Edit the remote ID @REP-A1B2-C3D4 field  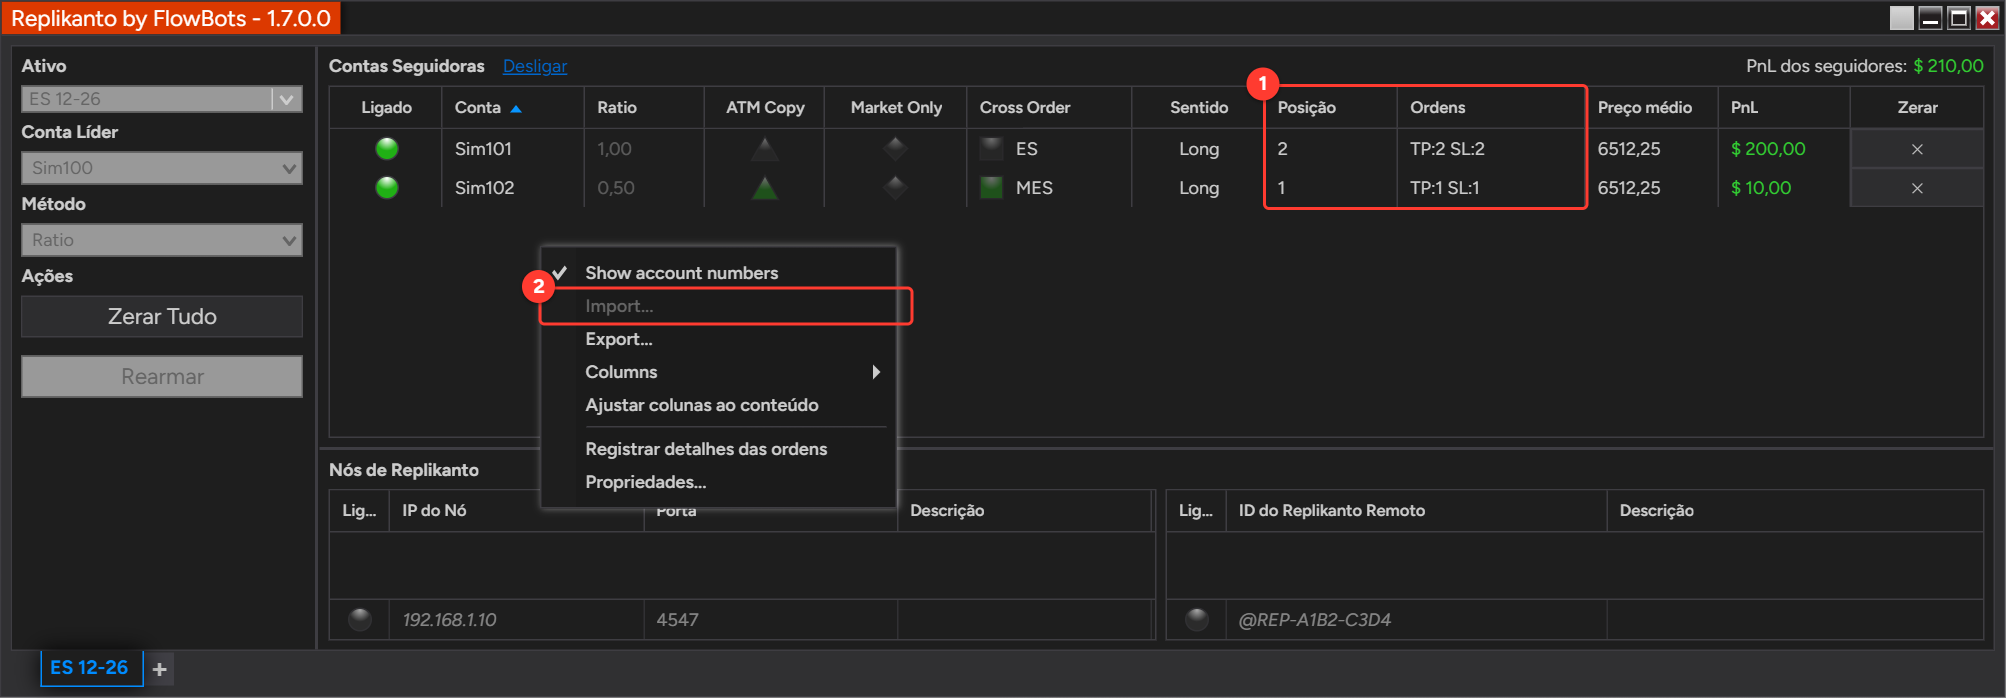pos(1416,620)
